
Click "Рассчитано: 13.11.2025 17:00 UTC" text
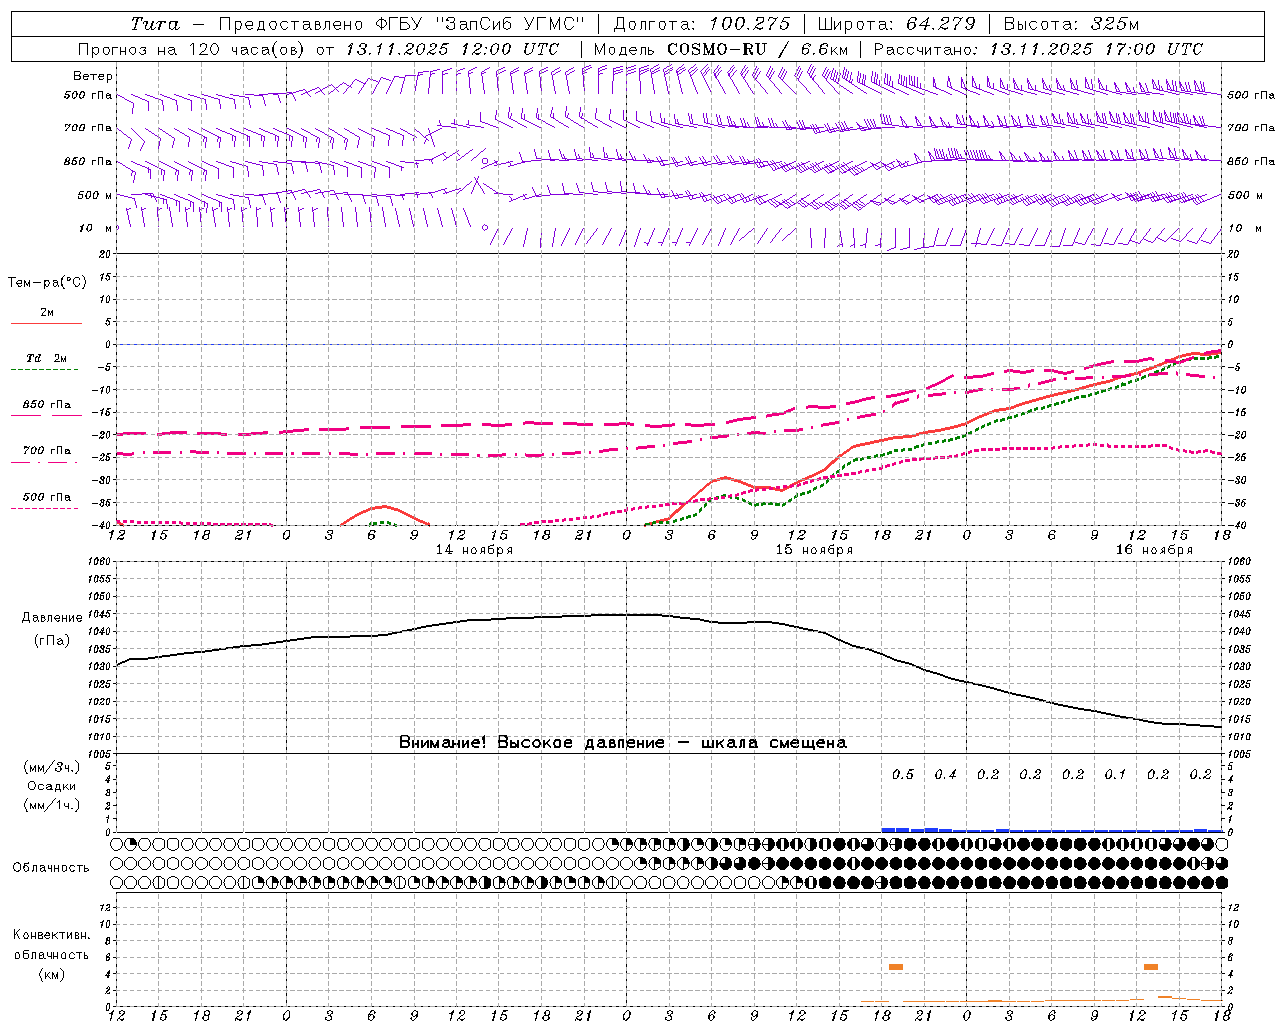click(1038, 49)
